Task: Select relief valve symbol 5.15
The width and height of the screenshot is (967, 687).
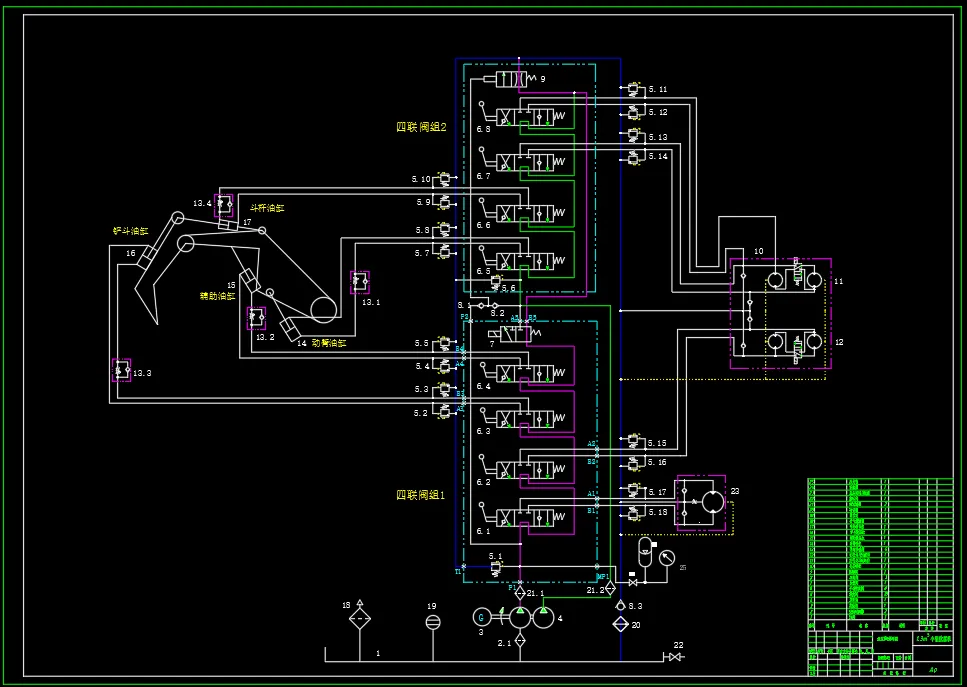Action: click(633, 440)
